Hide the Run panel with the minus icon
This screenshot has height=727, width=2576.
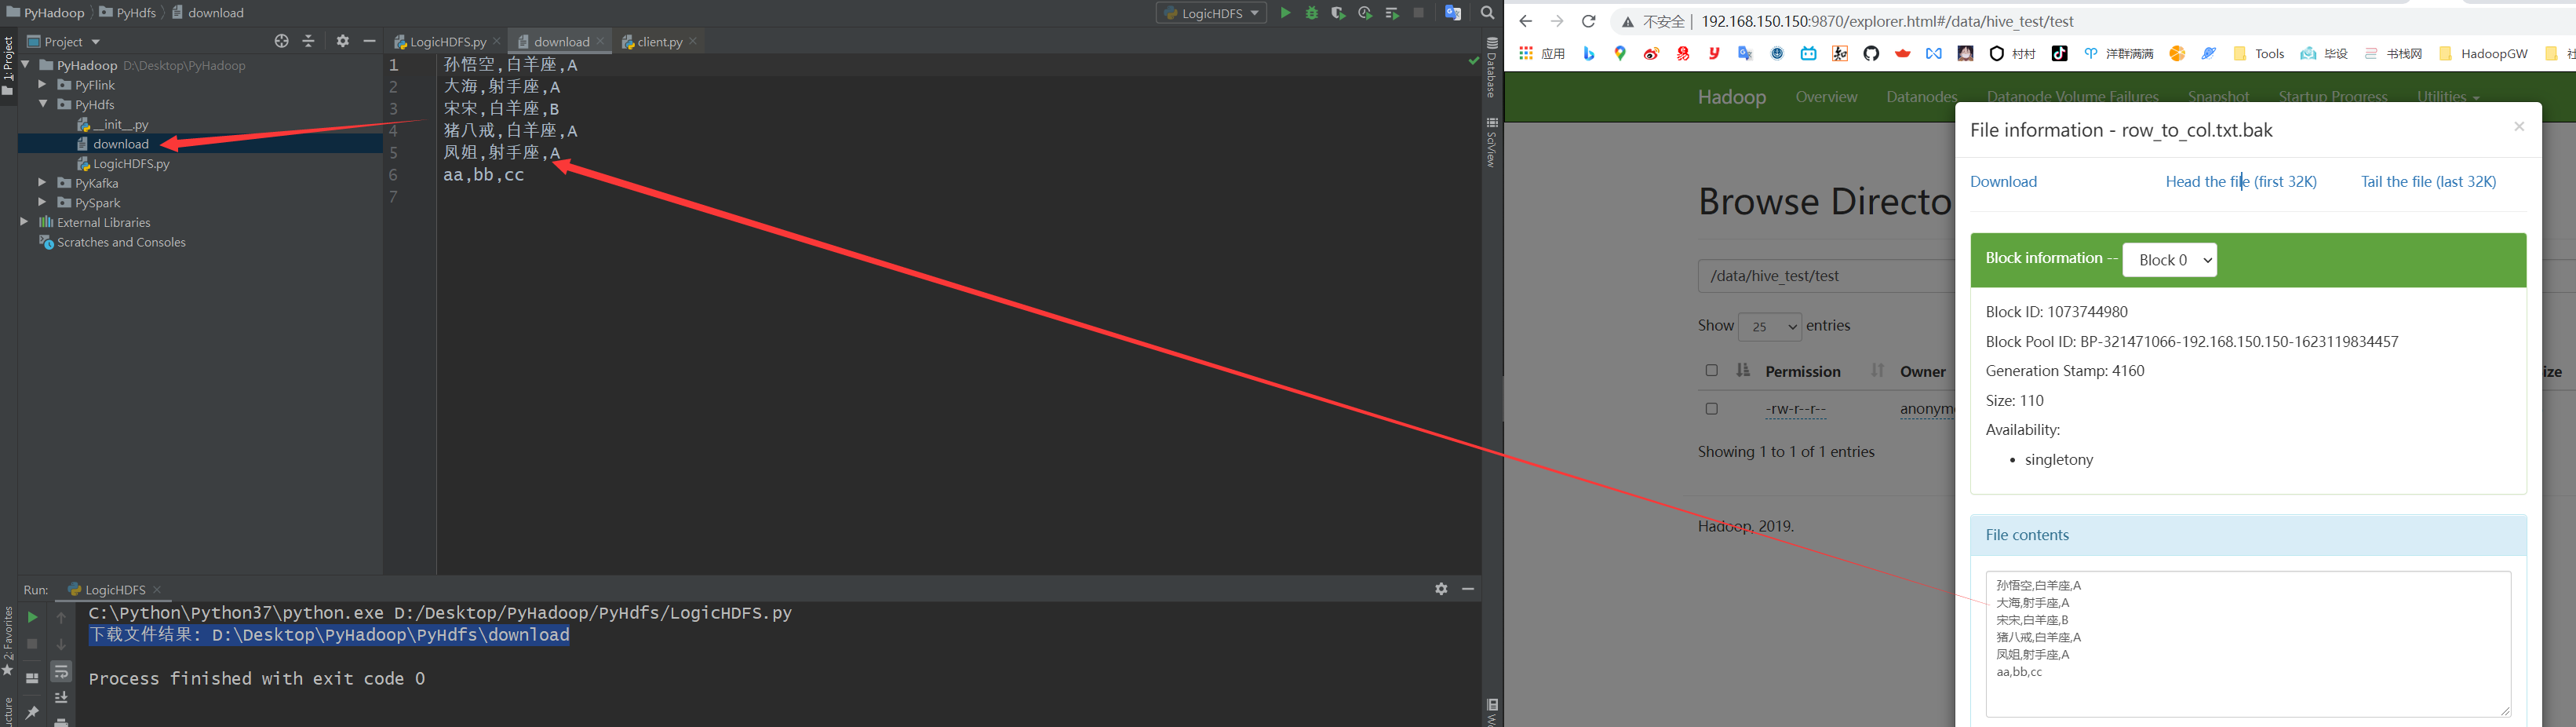(x=1468, y=589)
